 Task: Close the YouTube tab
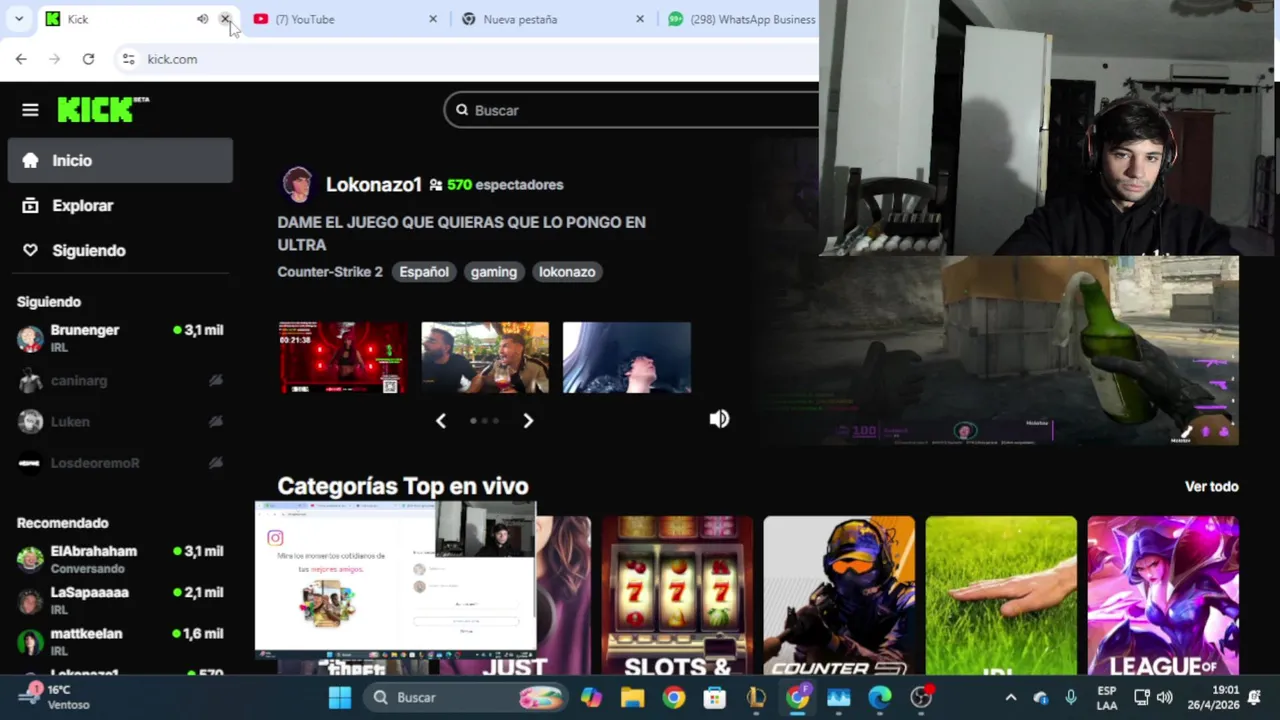pos(432,19)
